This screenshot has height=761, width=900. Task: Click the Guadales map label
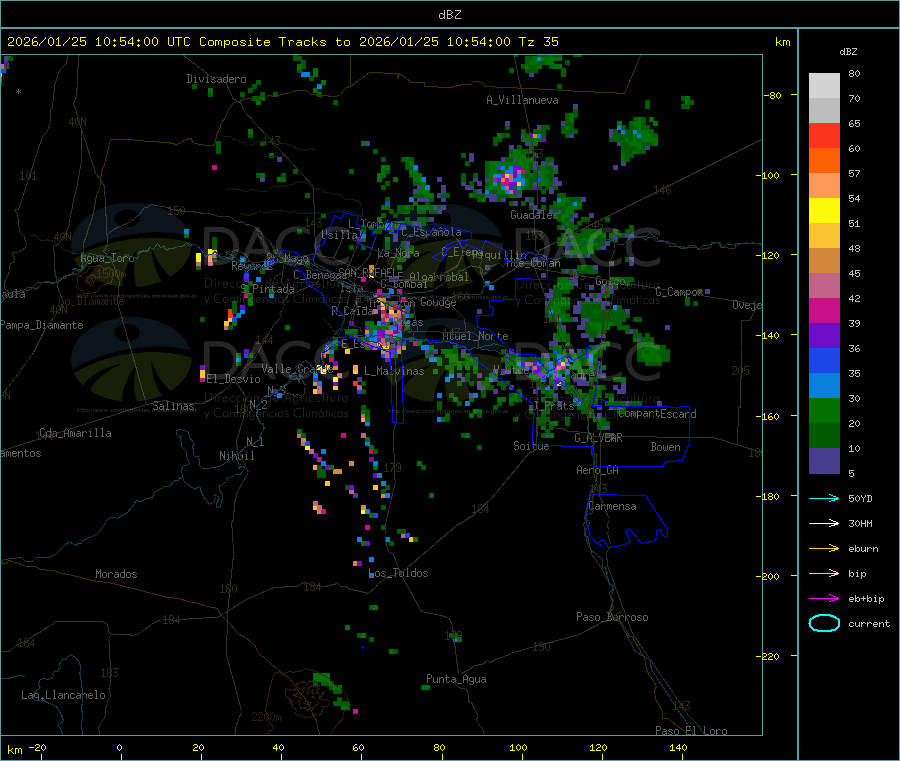(534, 215)
